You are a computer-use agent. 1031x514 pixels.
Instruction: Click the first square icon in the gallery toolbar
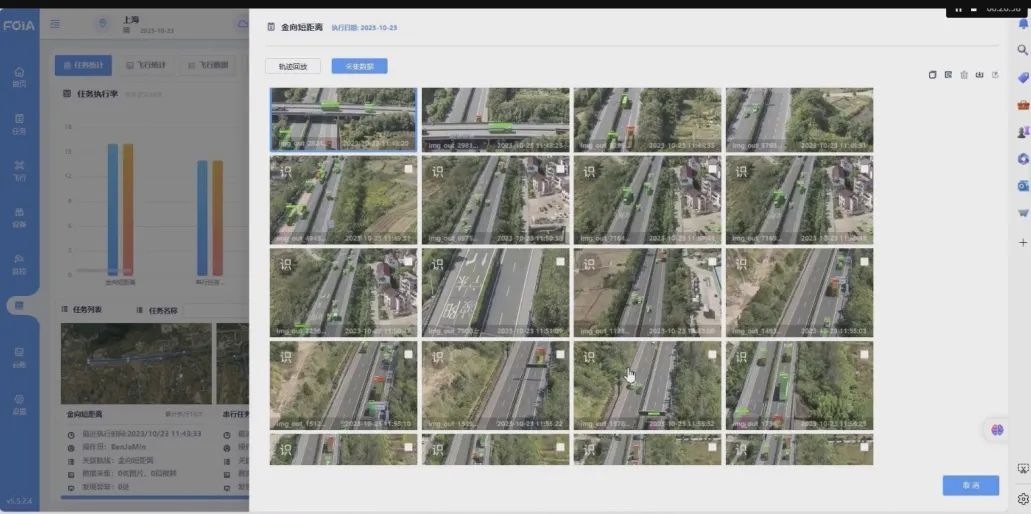[933, 75]
